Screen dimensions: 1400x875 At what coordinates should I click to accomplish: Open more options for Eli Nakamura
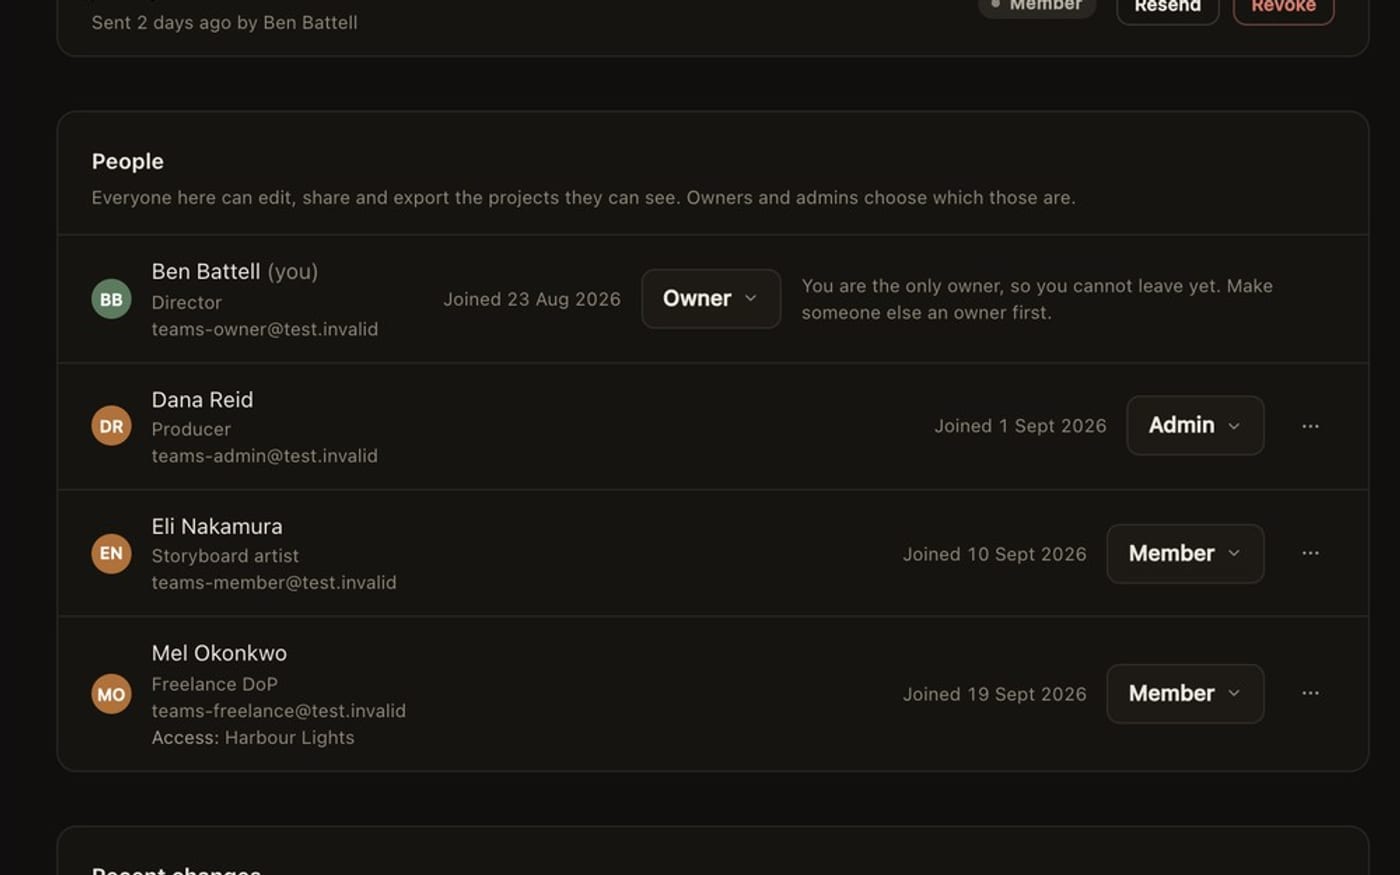tap(1310, 553)
